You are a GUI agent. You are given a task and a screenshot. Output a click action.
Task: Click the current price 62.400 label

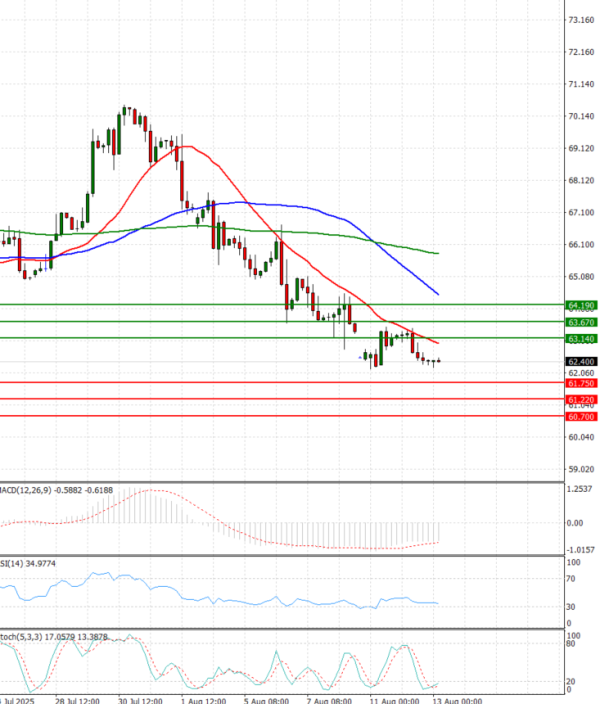[581, 362]
